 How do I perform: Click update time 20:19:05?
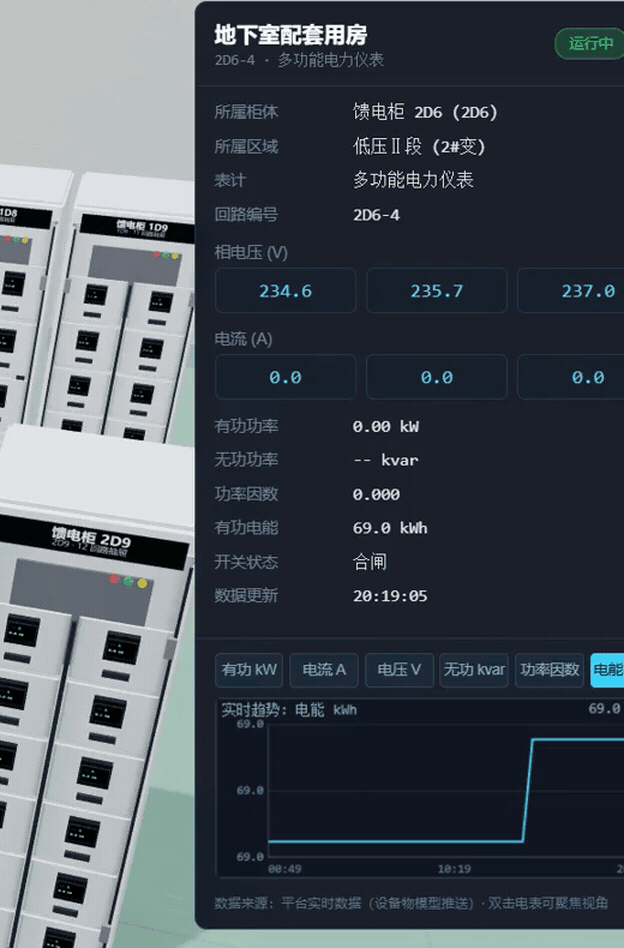pos(390,596)
